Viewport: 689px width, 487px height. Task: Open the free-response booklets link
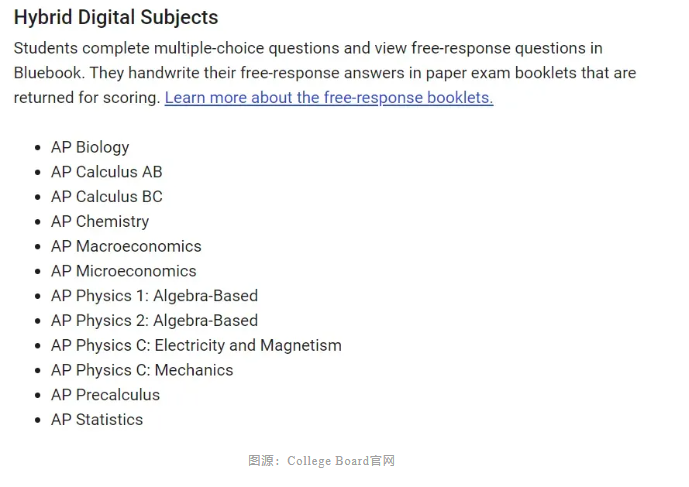tap(329, 98)
